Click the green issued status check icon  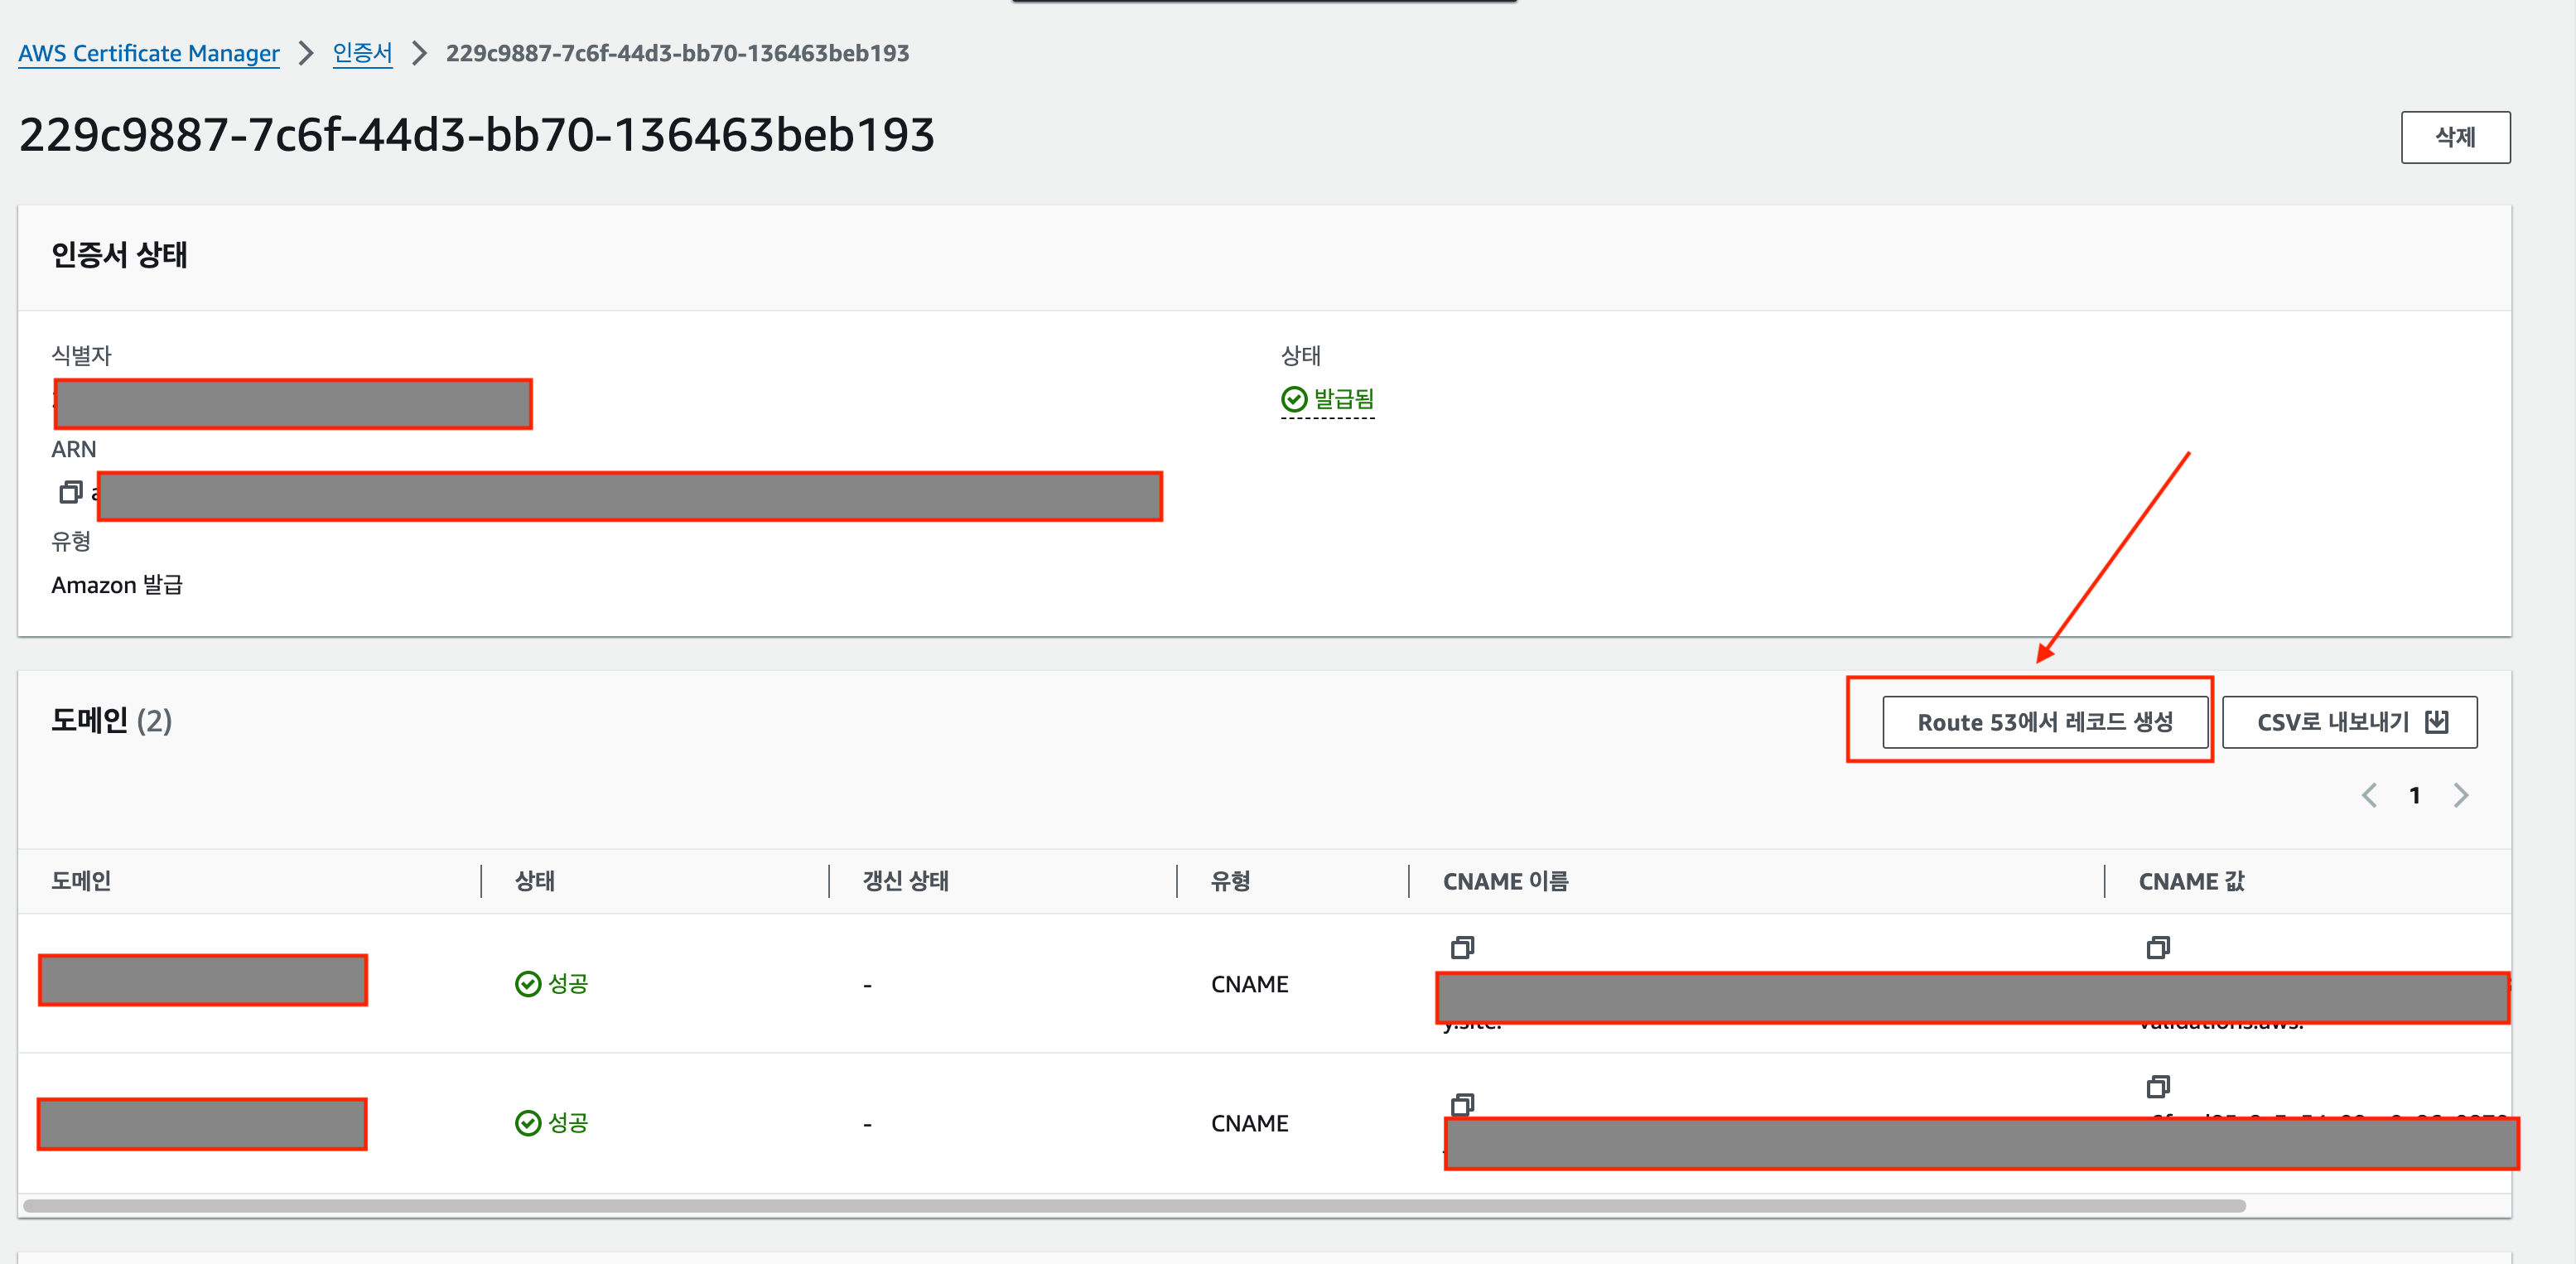click(x=1294, y=399)
